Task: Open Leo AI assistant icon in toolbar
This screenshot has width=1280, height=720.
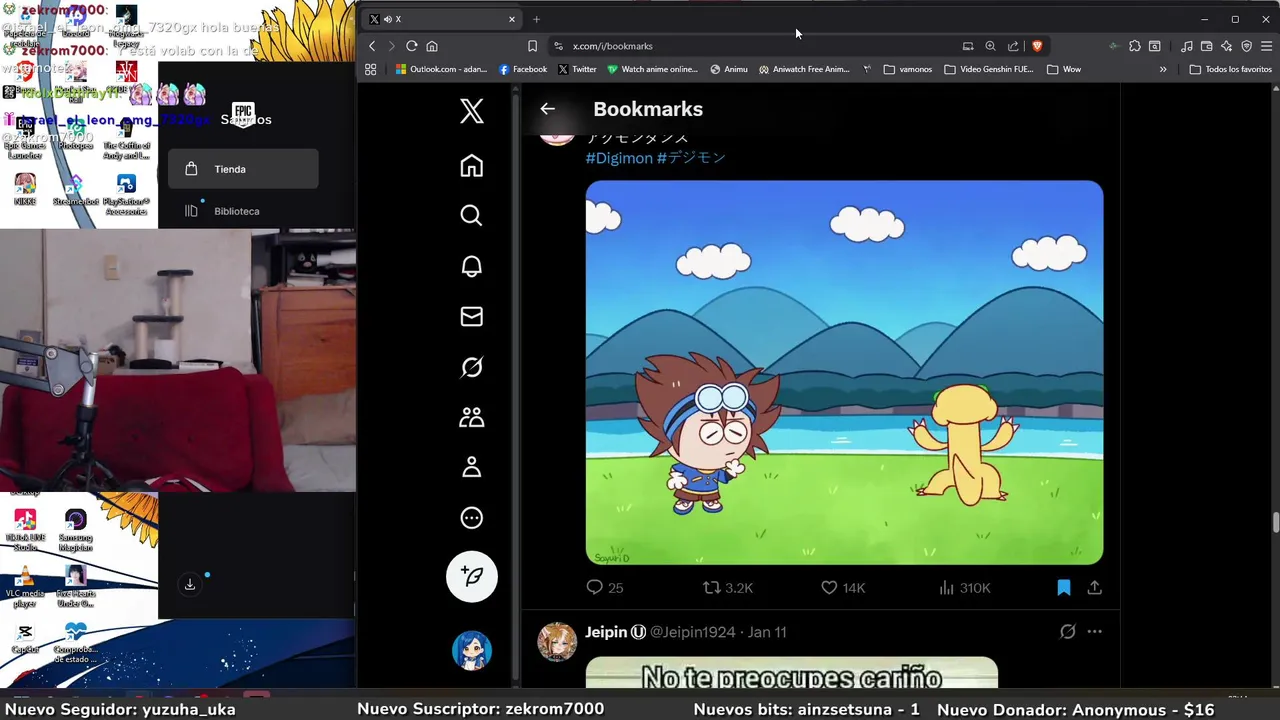Action: point(1226,46)
